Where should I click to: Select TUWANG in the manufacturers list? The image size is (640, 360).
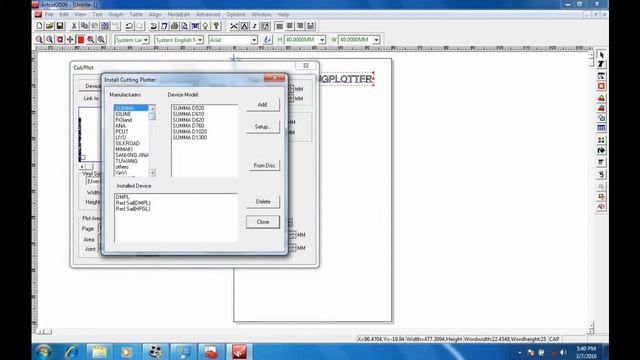pyautogui.click(x=127, y=161)
